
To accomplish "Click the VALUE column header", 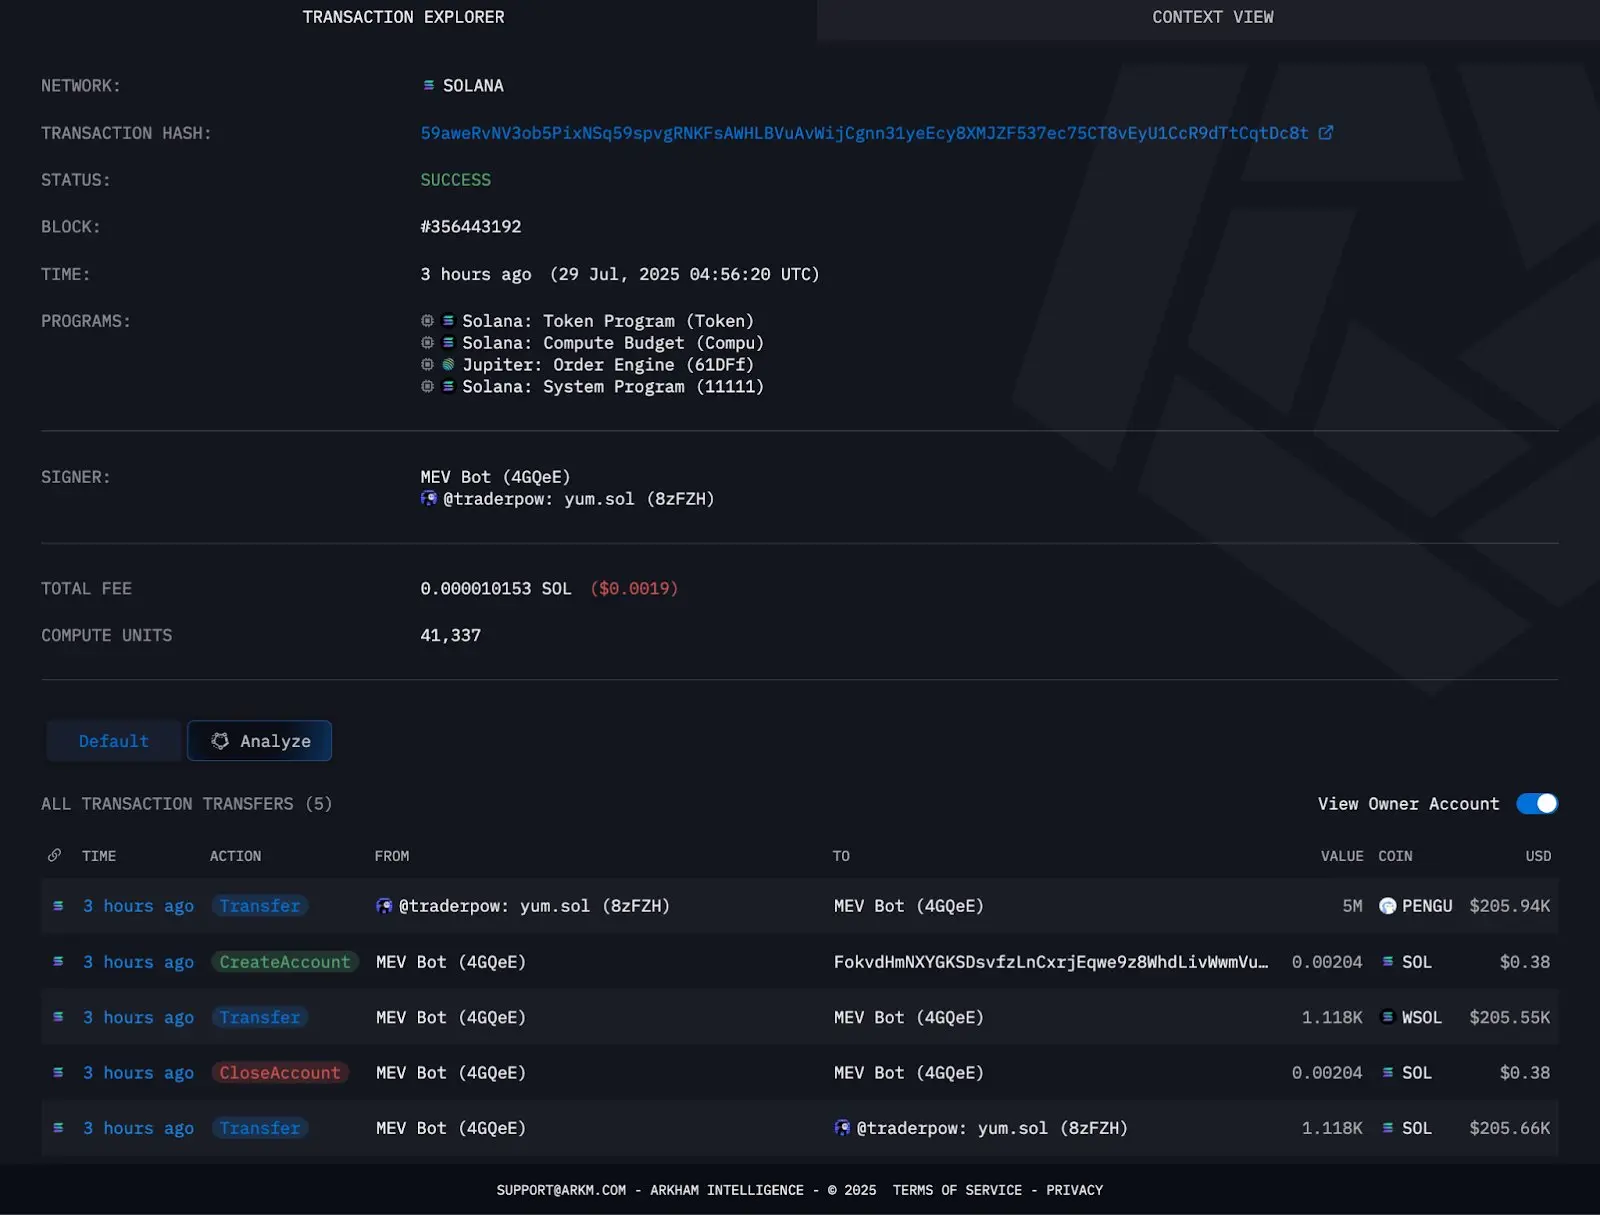I will pos(1342,856).
